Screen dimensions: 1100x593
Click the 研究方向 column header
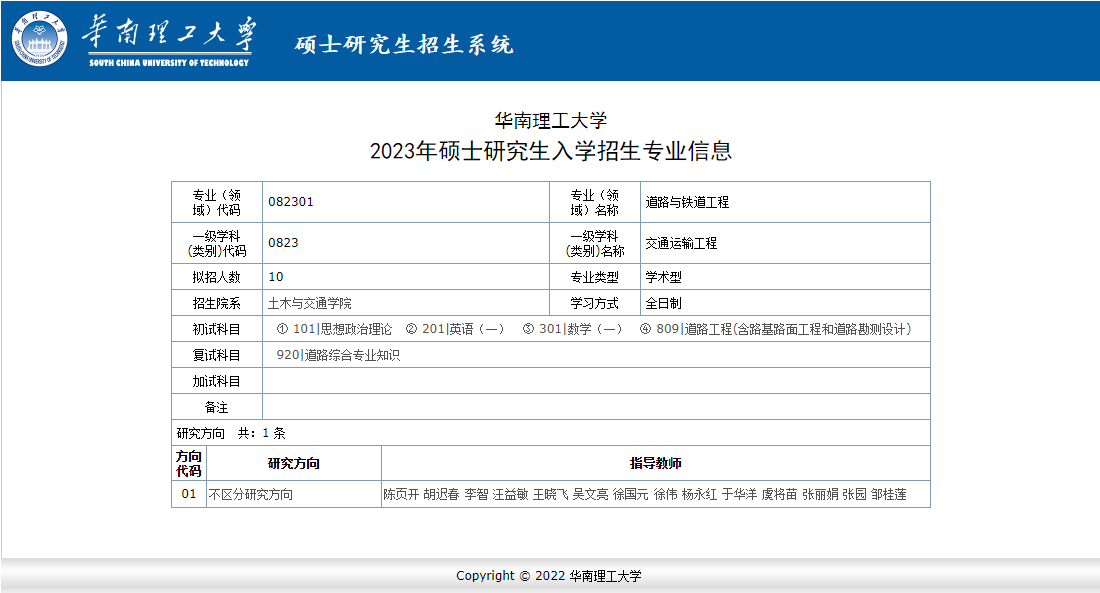(294, 463)
